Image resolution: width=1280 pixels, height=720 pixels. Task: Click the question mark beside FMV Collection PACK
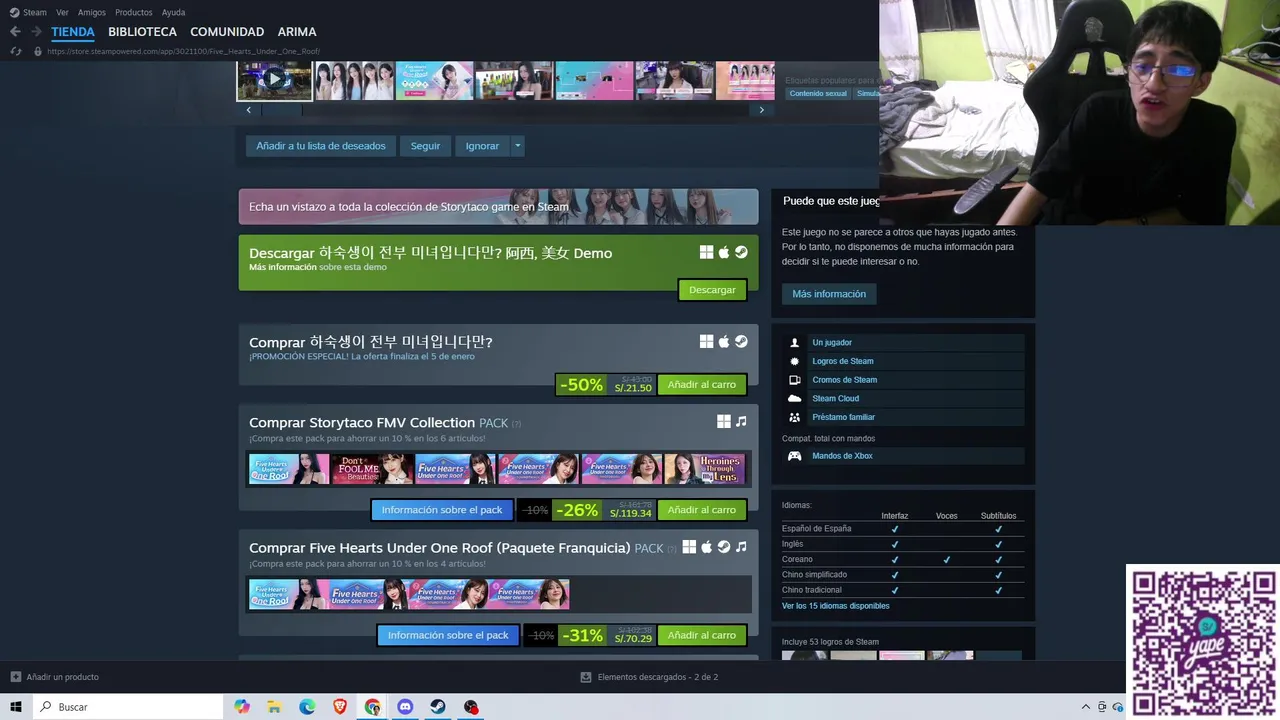[516, 424]
